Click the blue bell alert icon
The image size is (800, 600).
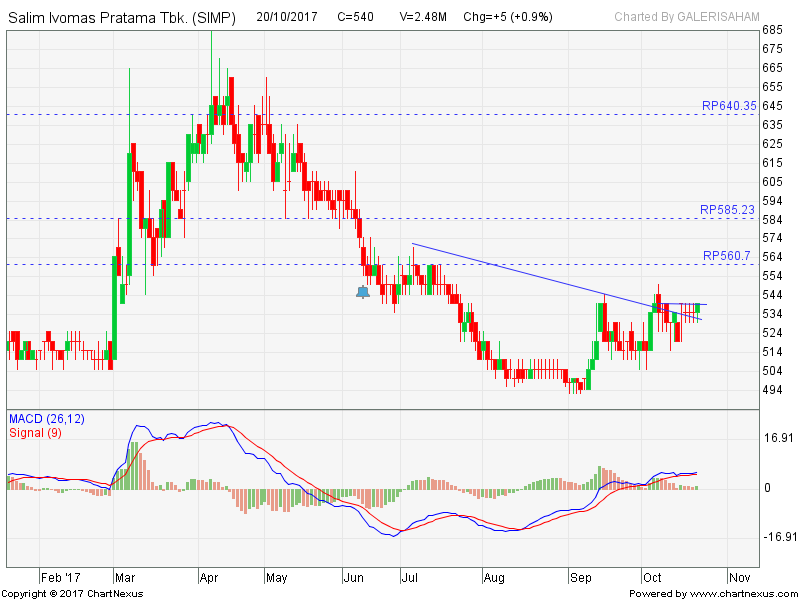[362, 292]
